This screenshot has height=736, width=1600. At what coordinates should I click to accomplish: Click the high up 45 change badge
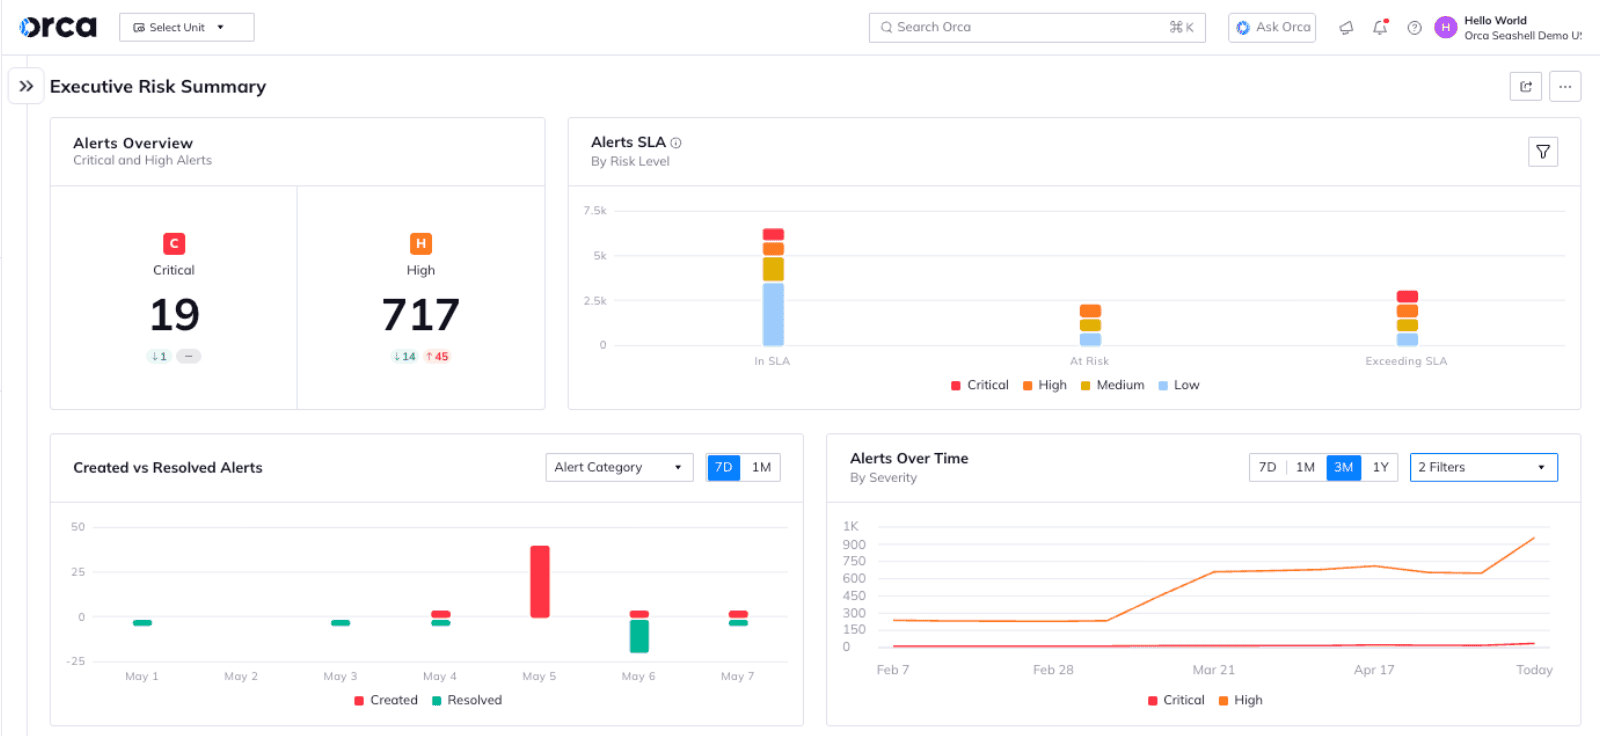[x=437, y=356]
